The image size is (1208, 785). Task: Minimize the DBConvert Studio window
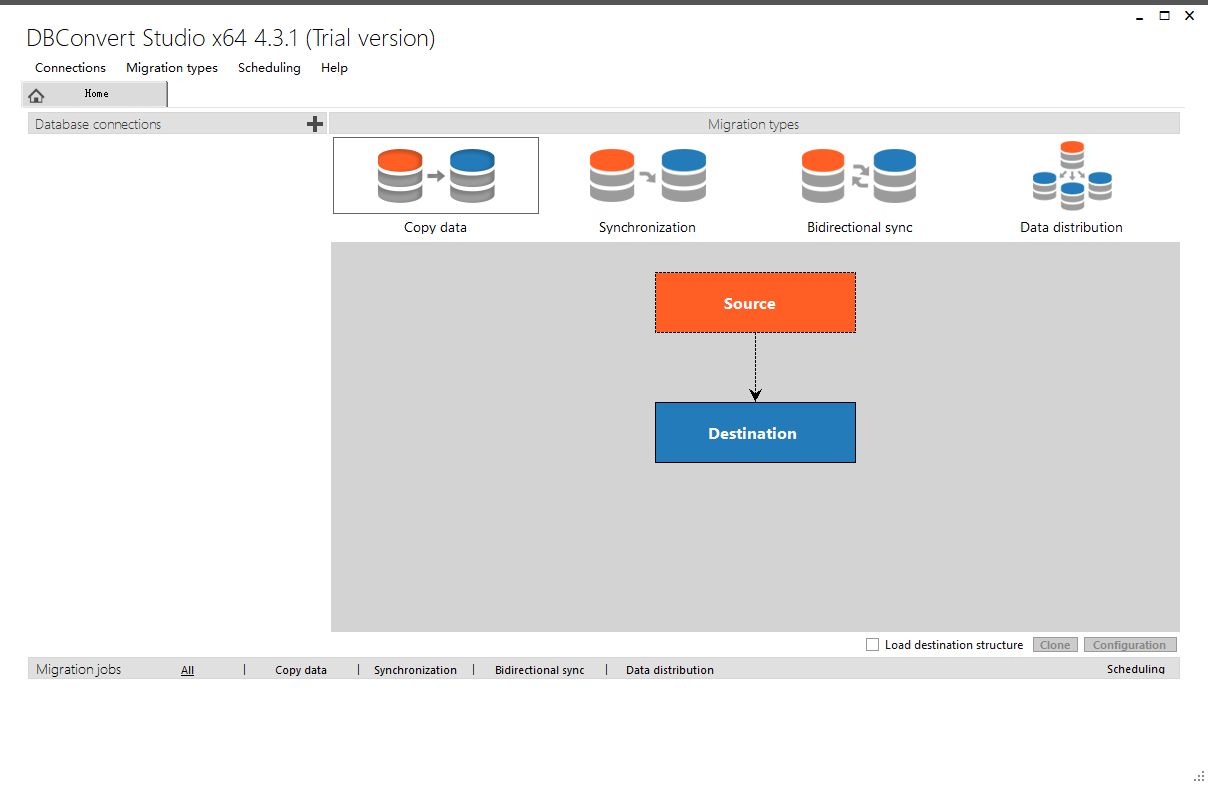(x=1140, y=16)
